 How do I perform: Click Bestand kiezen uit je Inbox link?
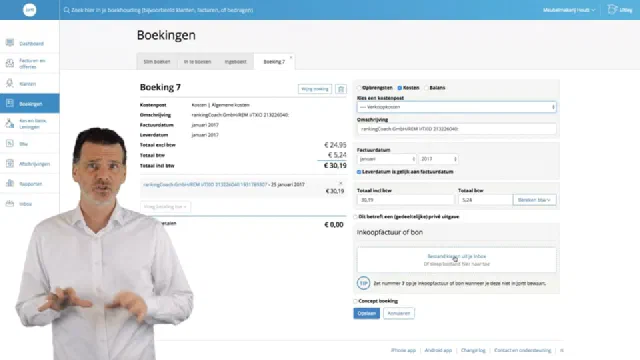tap(457, 256)
